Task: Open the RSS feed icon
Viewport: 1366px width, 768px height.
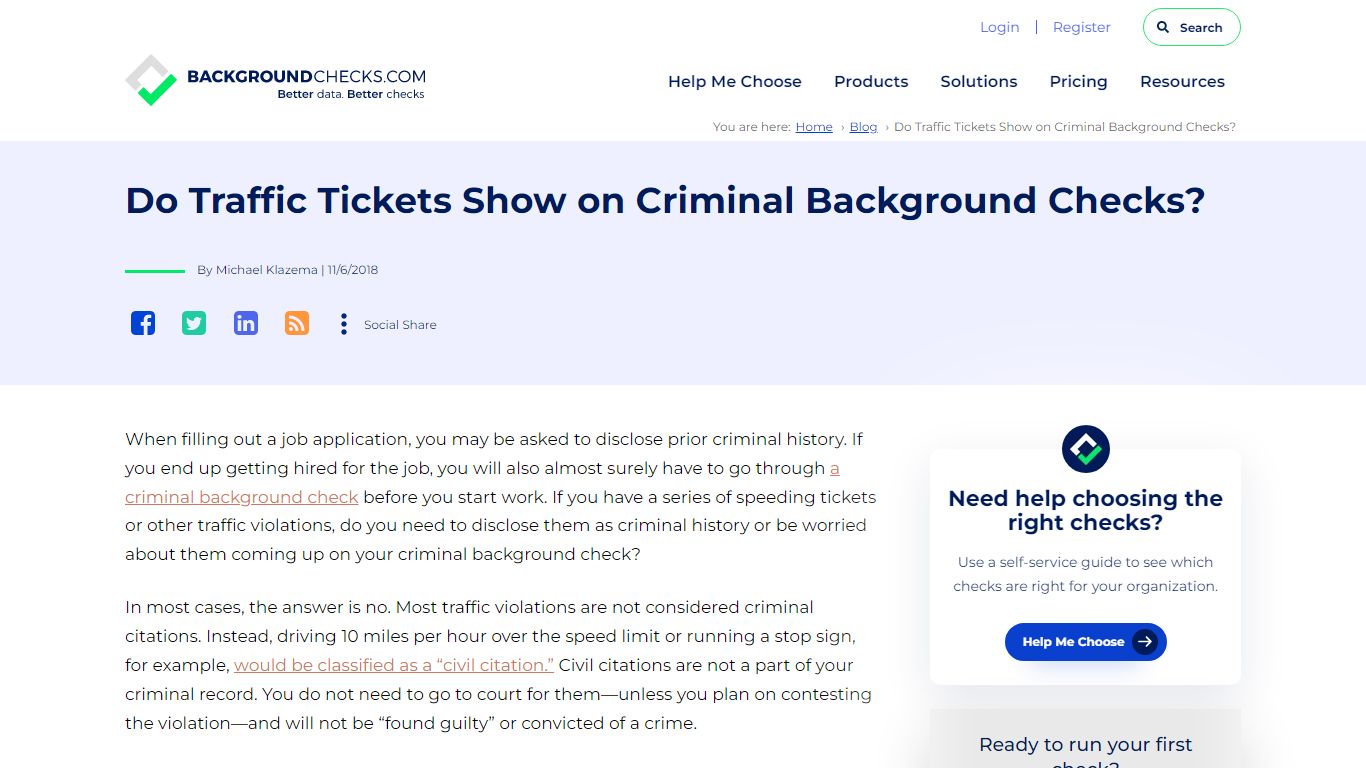Action: tap(297, 323)
